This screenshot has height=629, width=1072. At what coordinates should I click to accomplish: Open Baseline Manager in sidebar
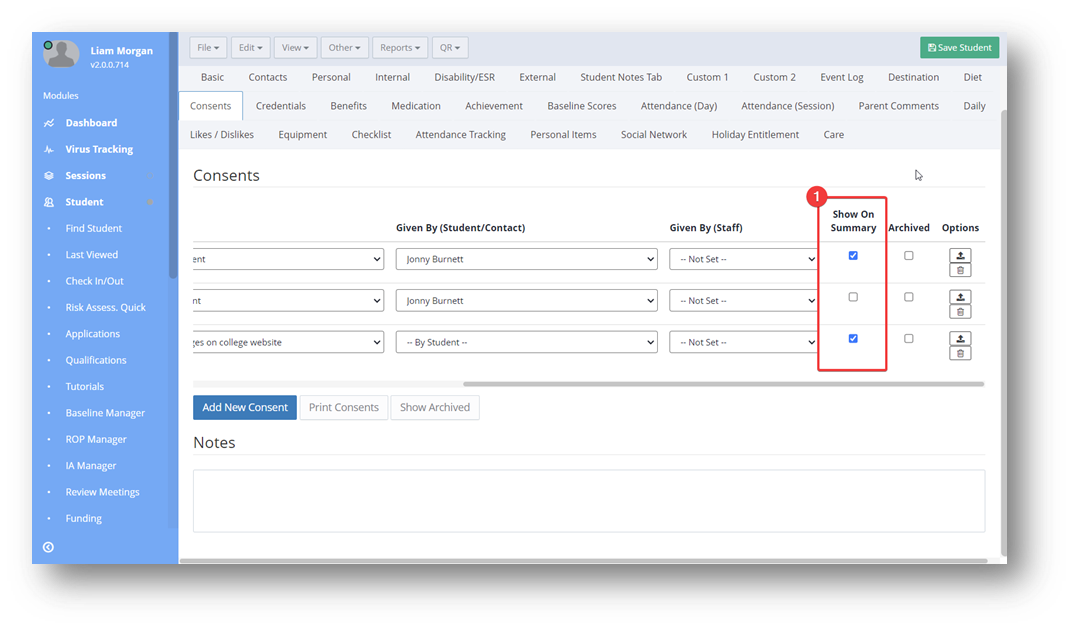(x=105, y=413)
